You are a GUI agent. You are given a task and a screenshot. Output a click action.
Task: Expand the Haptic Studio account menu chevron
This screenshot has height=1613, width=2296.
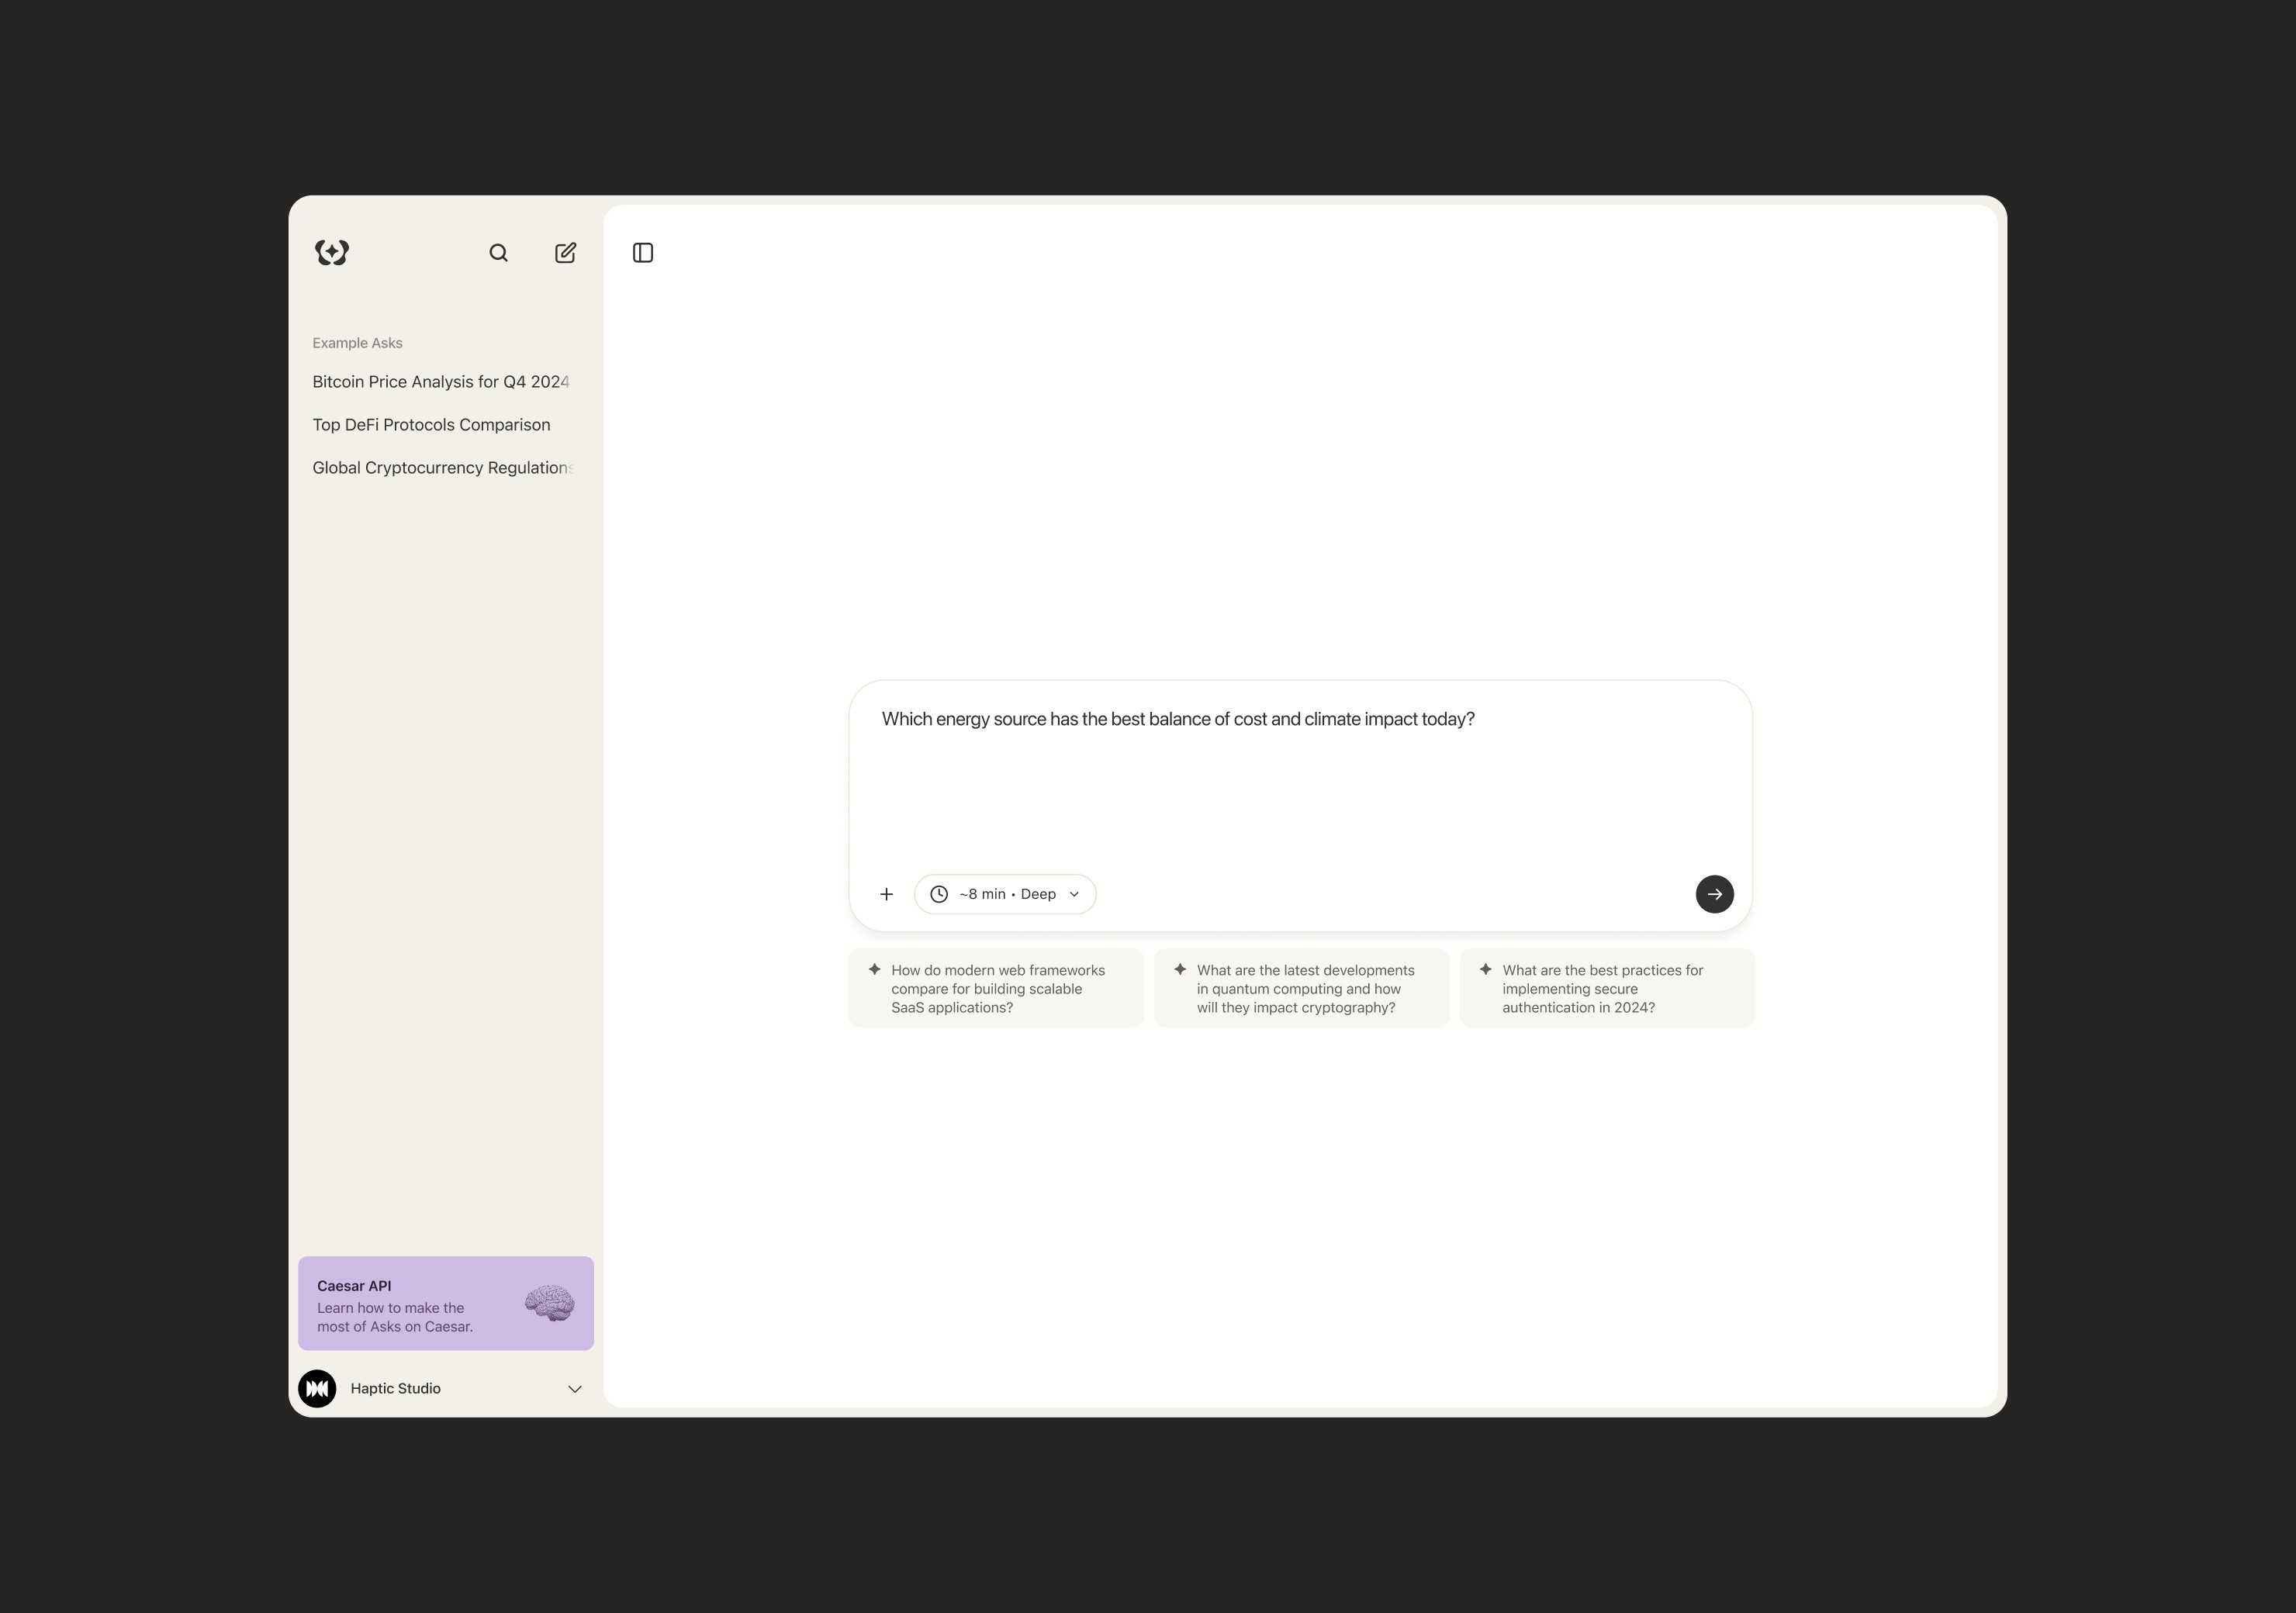tap(575, 1389)
